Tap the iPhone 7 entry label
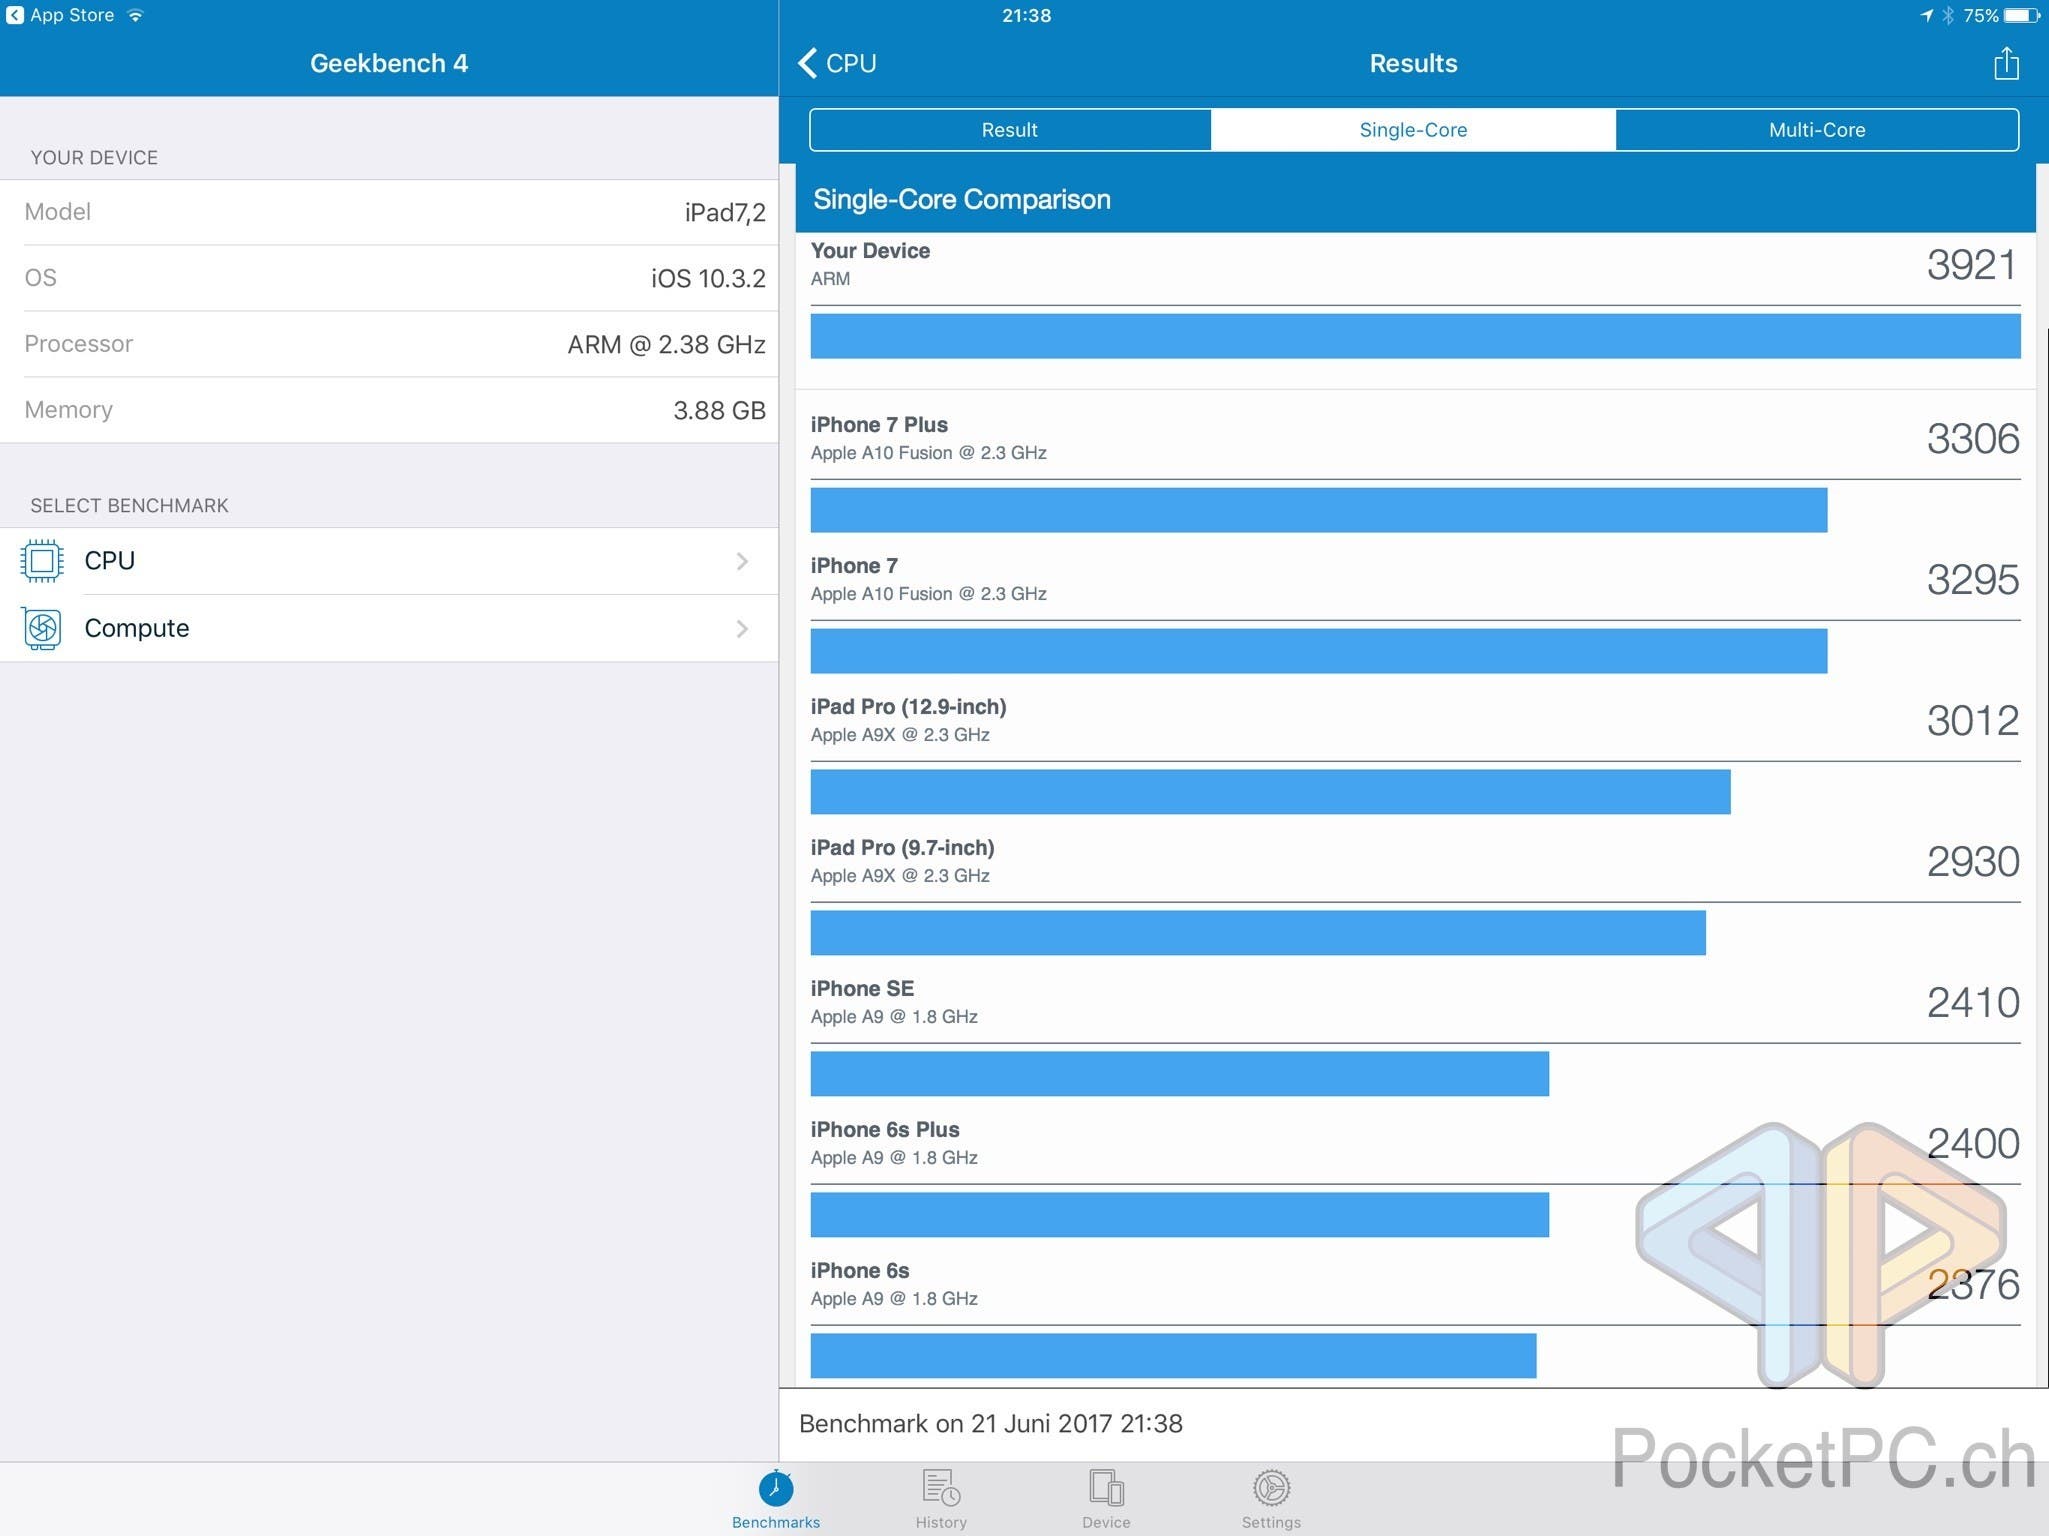 (854, 566)
